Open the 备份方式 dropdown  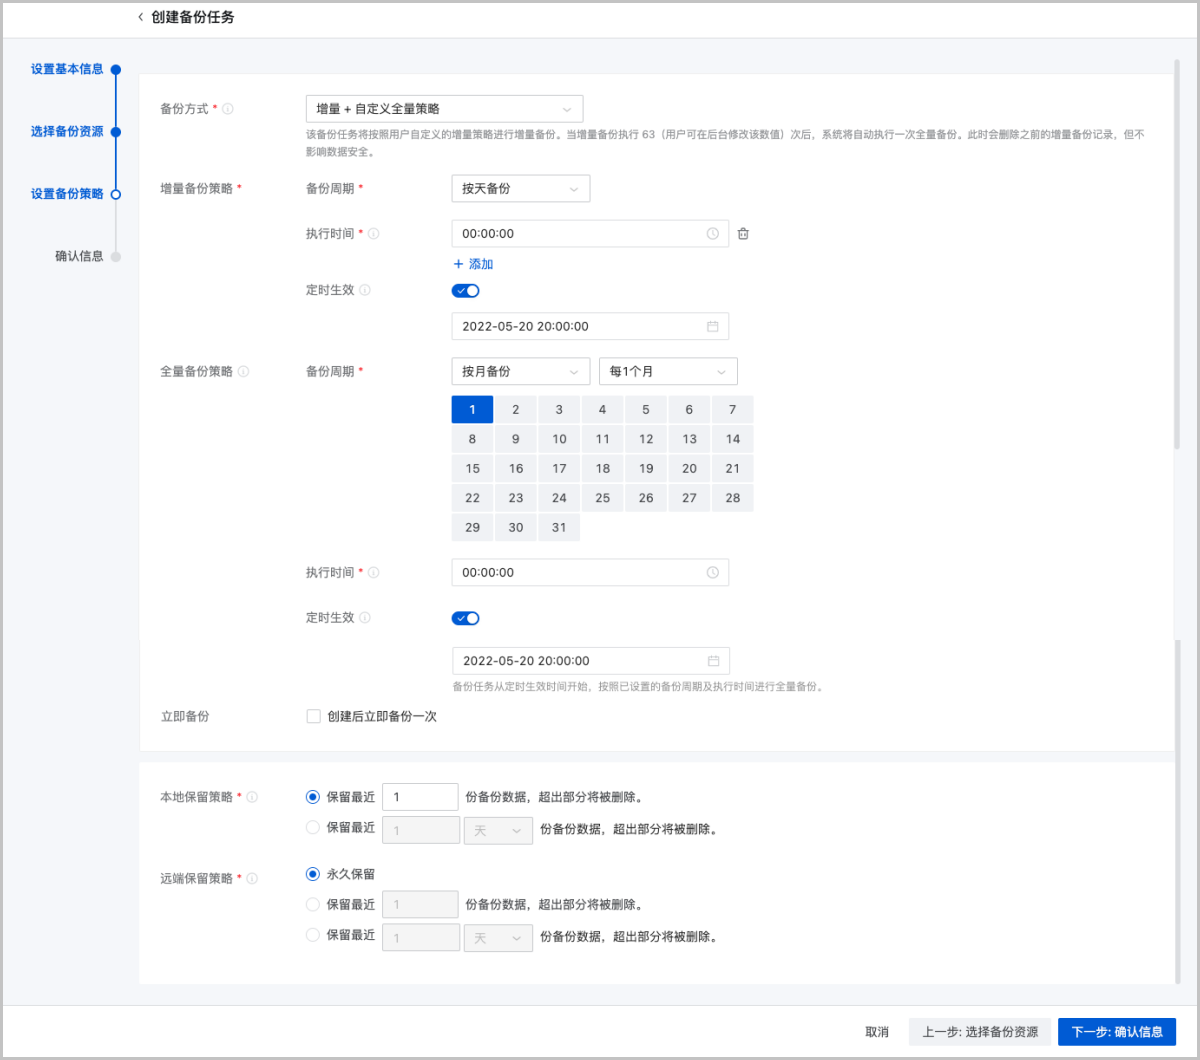444,109
